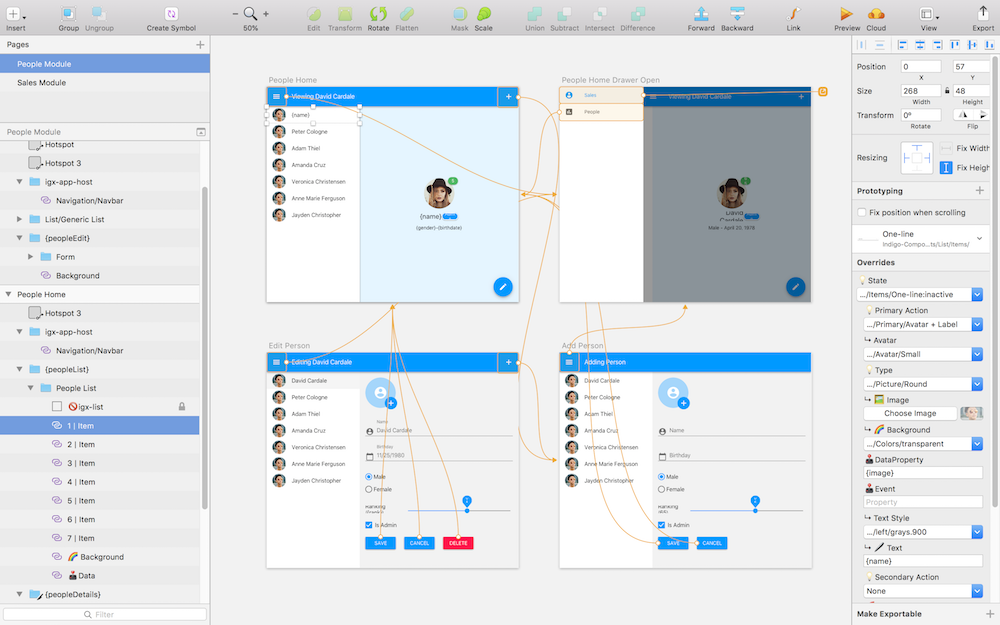The height and width of the screenshot is (625, 1000).
Task: Click the red DELETE button in Edit Person
Action: [458, 543]
